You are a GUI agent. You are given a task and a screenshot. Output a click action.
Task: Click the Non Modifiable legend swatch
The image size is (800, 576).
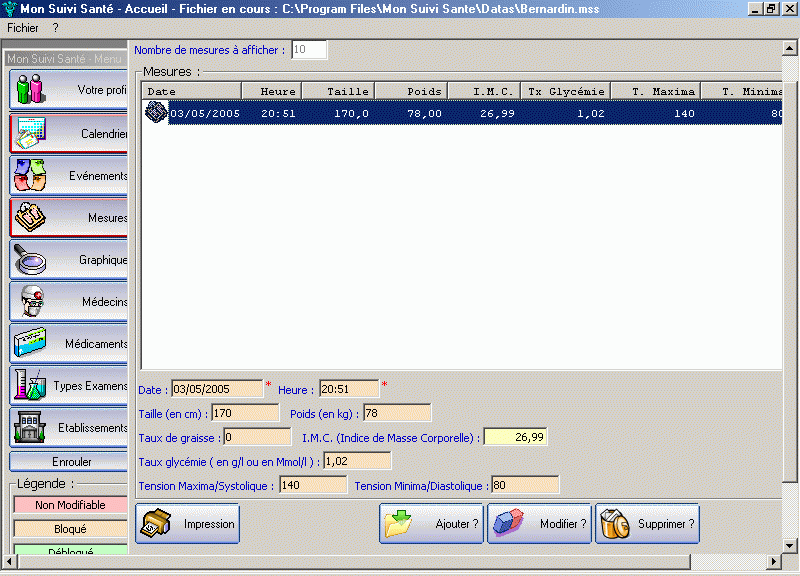(70, 505)
